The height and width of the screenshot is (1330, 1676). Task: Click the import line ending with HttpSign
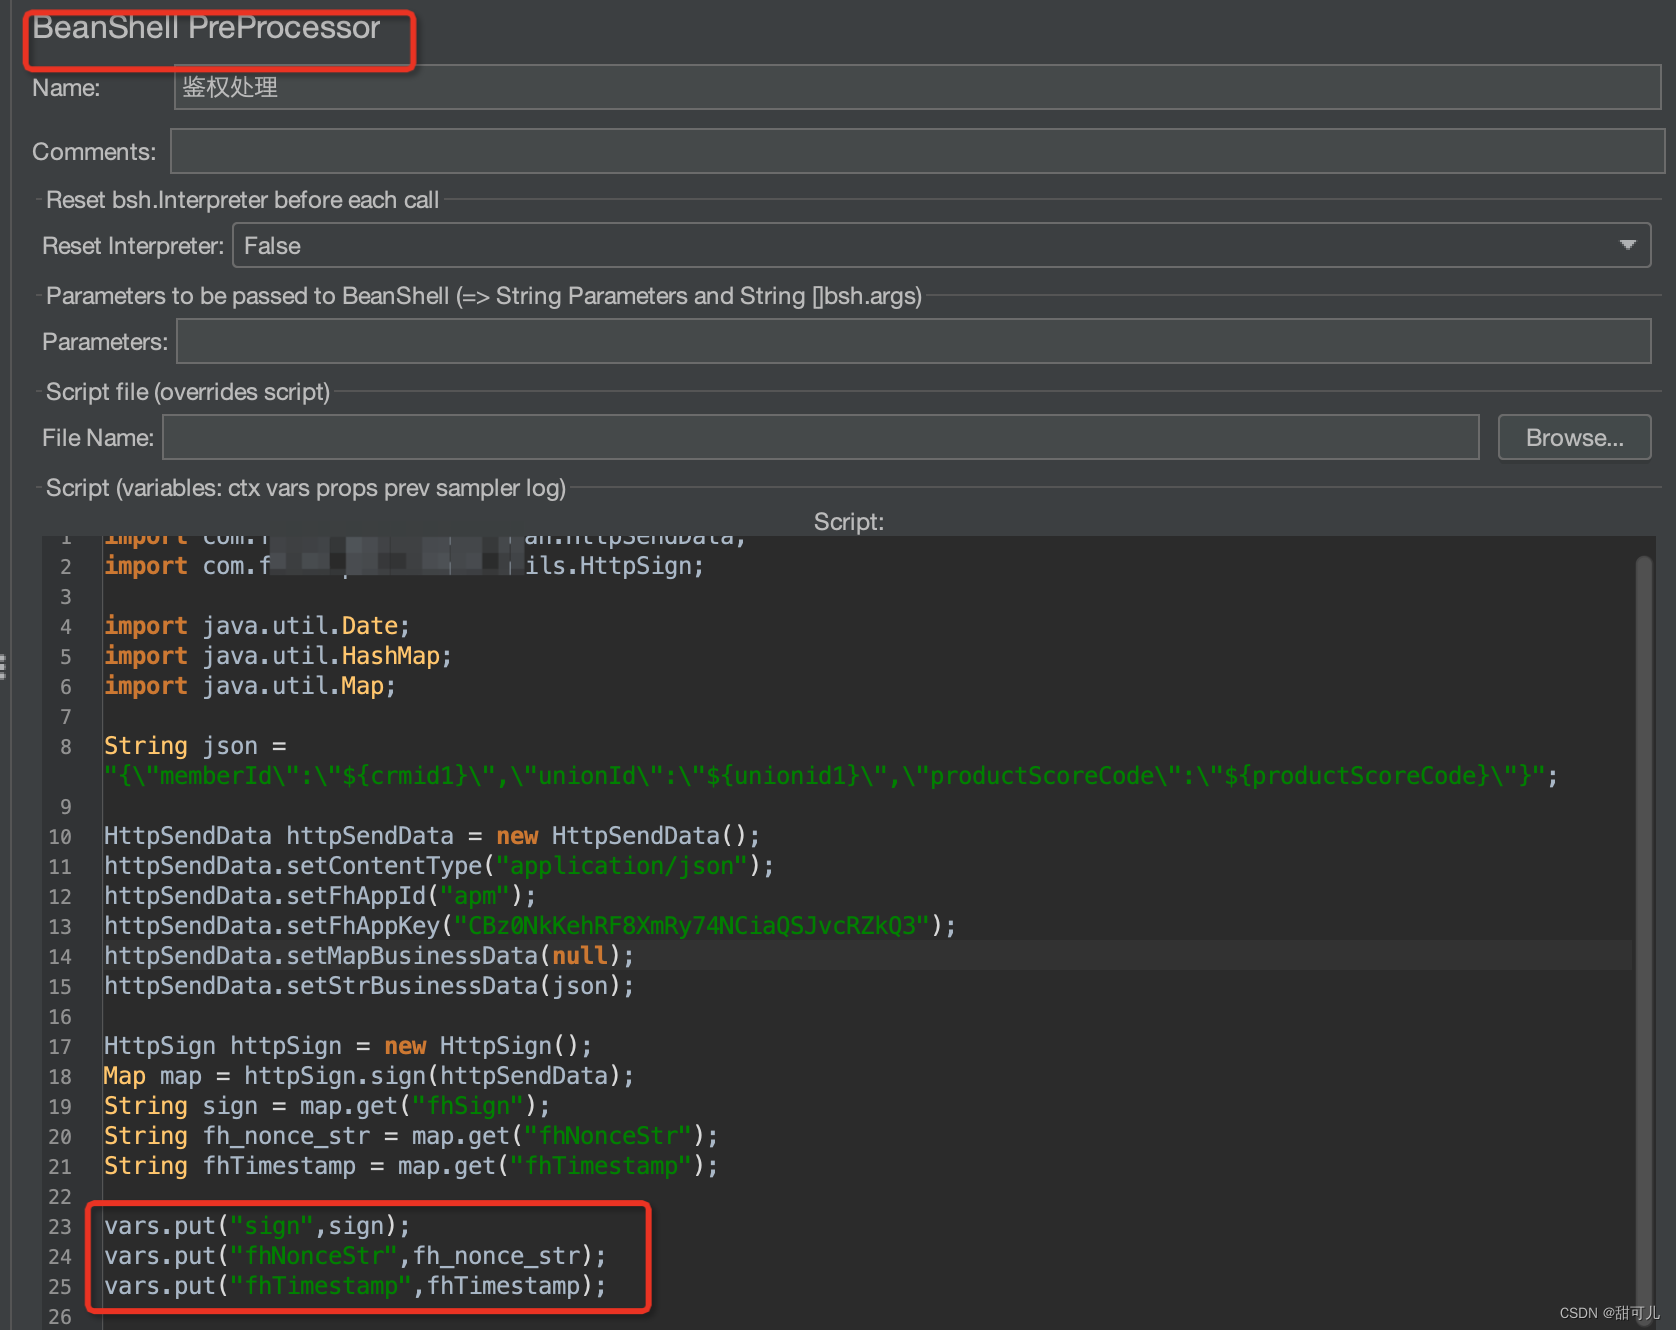pyautogui.click(x=404, y=566)
